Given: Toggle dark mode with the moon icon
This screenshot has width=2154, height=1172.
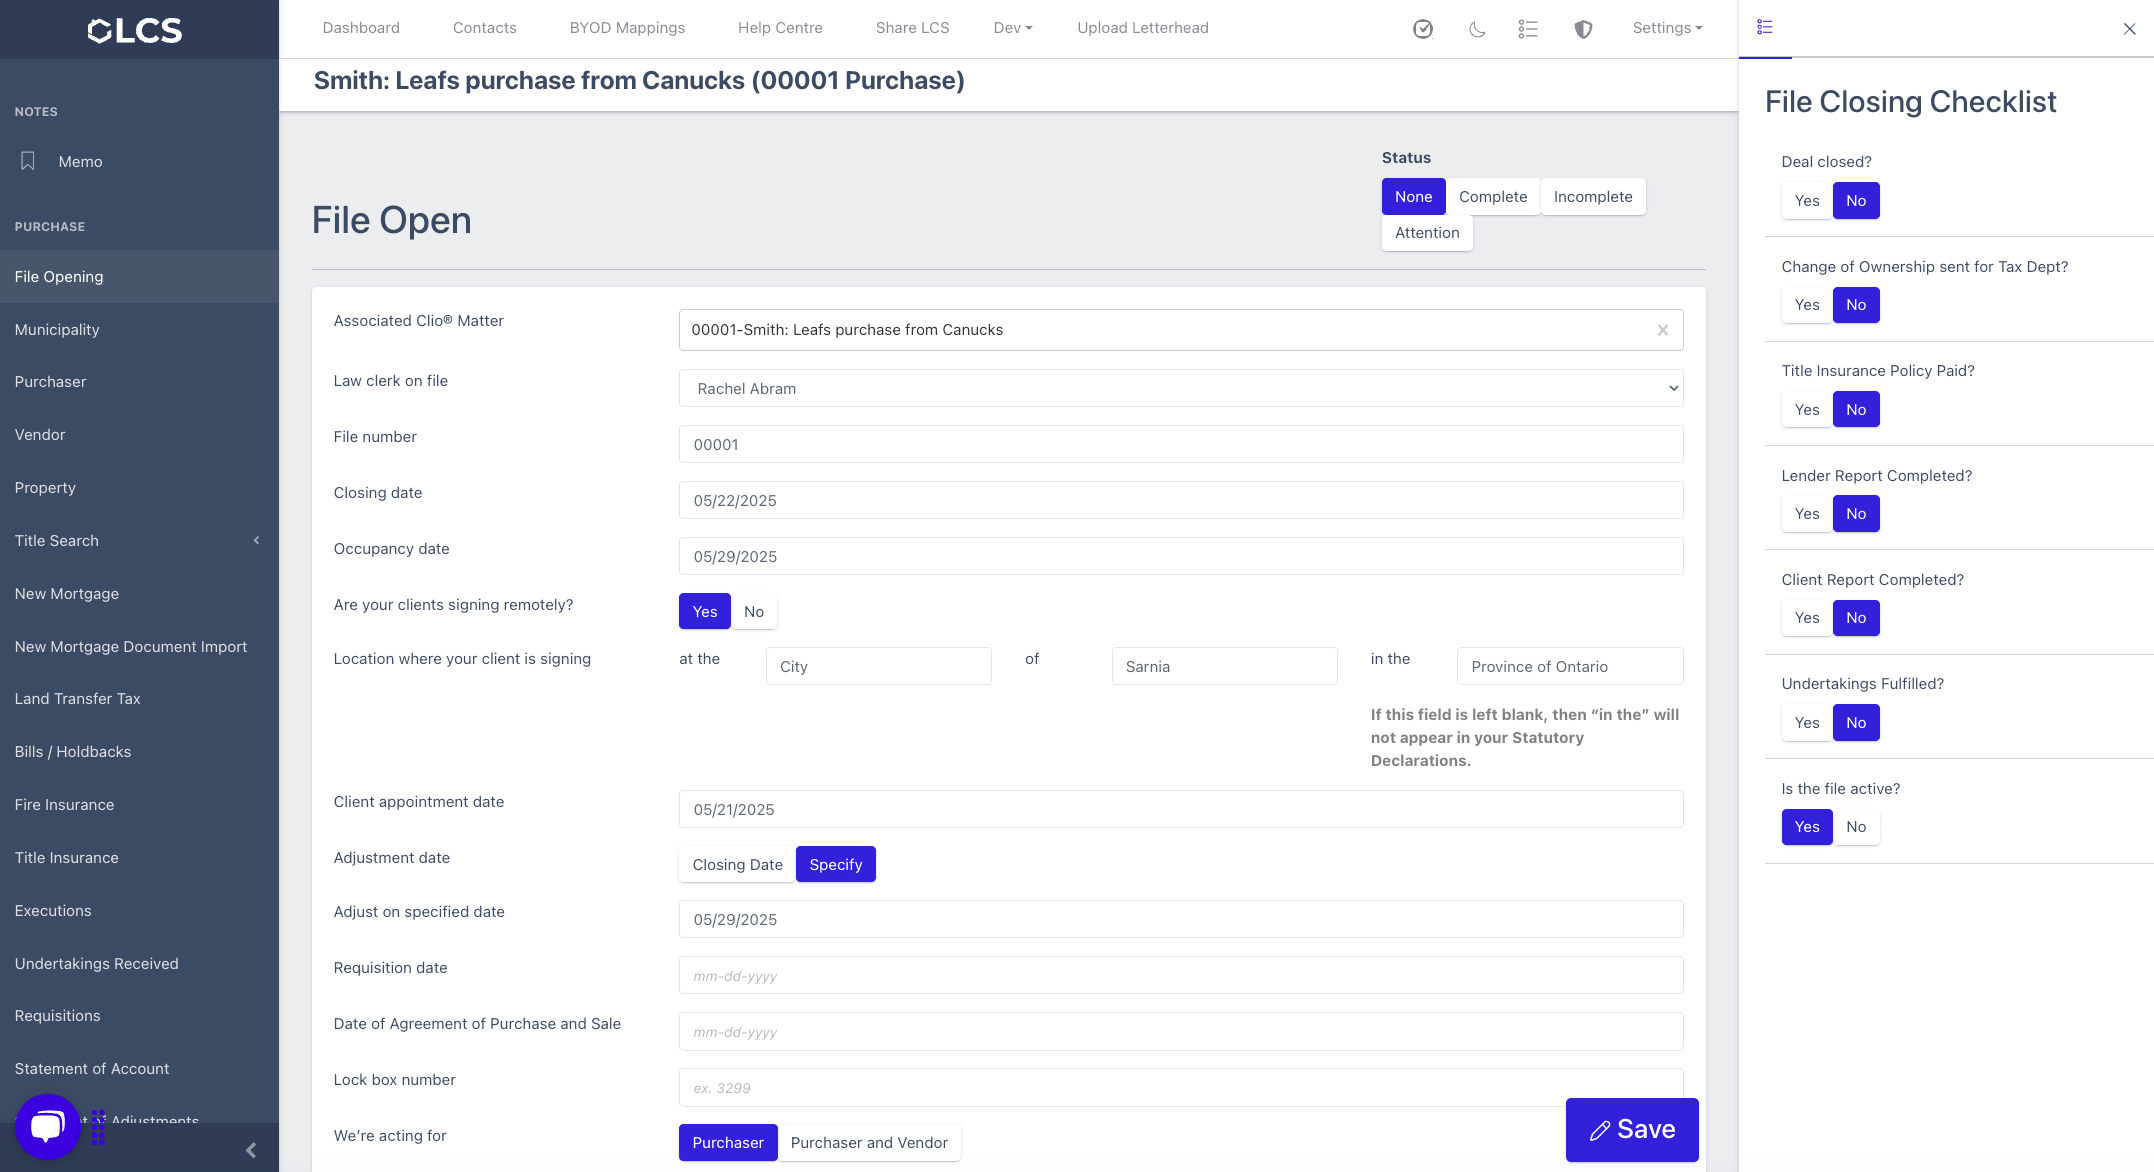Looking at the screenshot, I should point(1477,29).
